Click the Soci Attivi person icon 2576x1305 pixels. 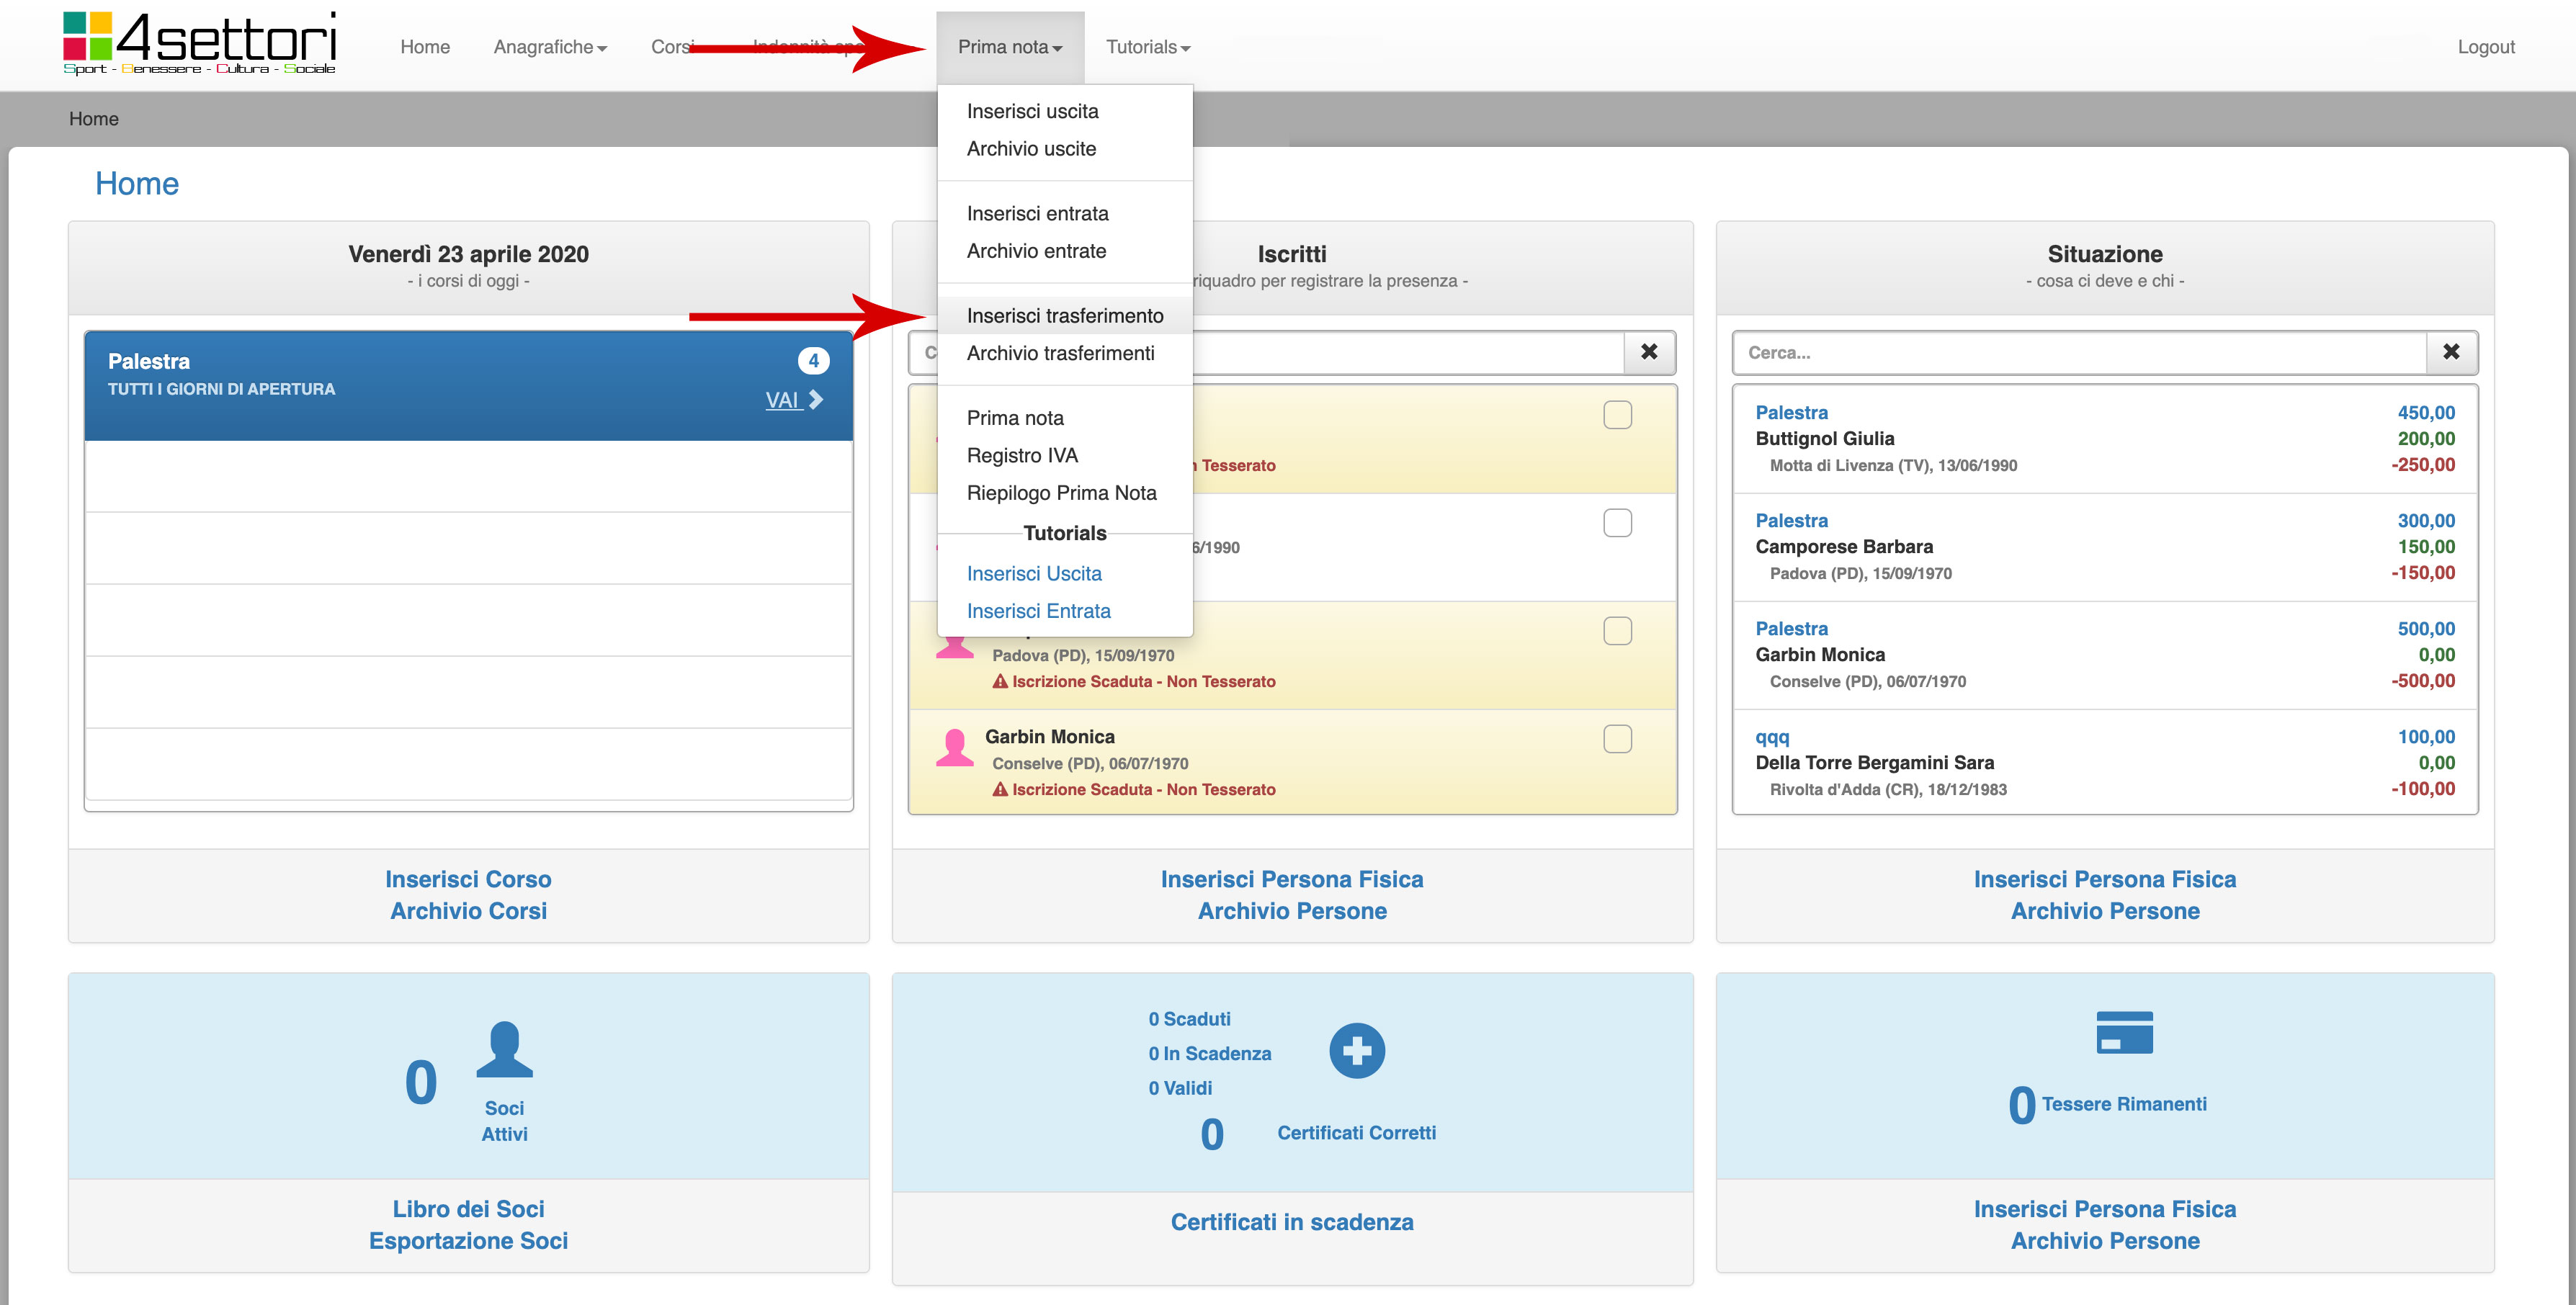pyautogui.click(x=504, y=1049)
